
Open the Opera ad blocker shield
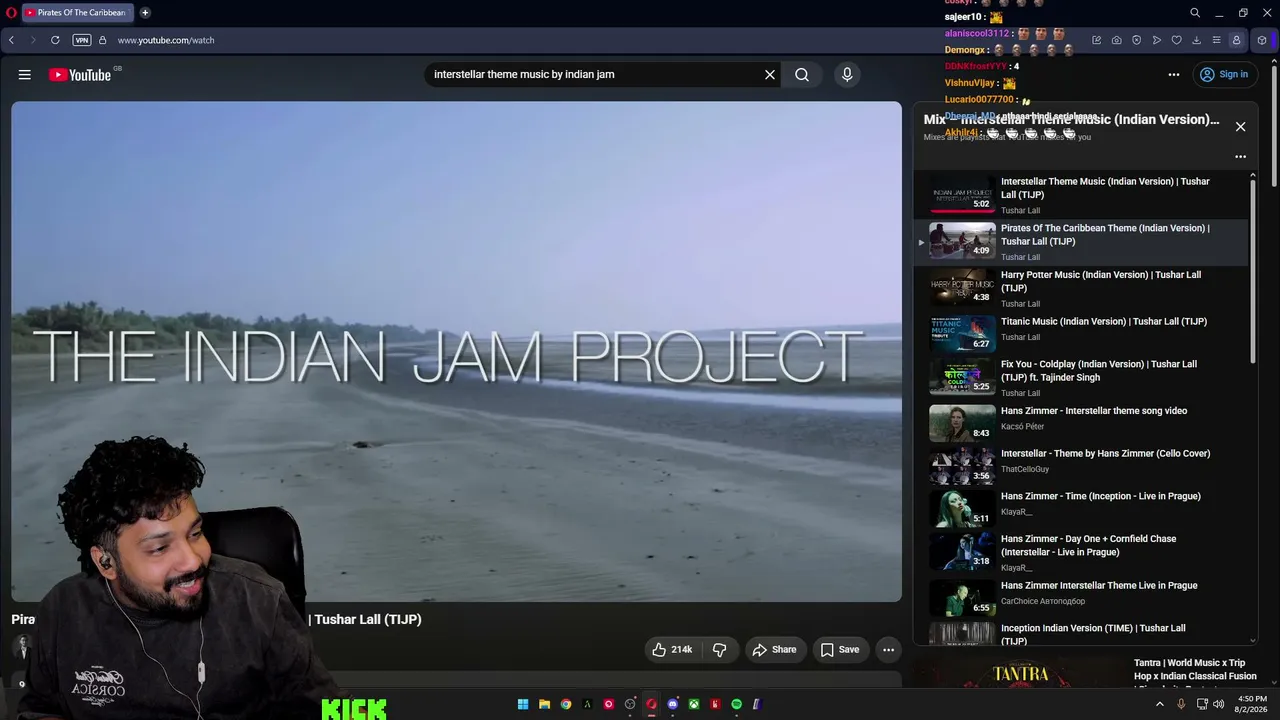click(x=1137, y=40)
